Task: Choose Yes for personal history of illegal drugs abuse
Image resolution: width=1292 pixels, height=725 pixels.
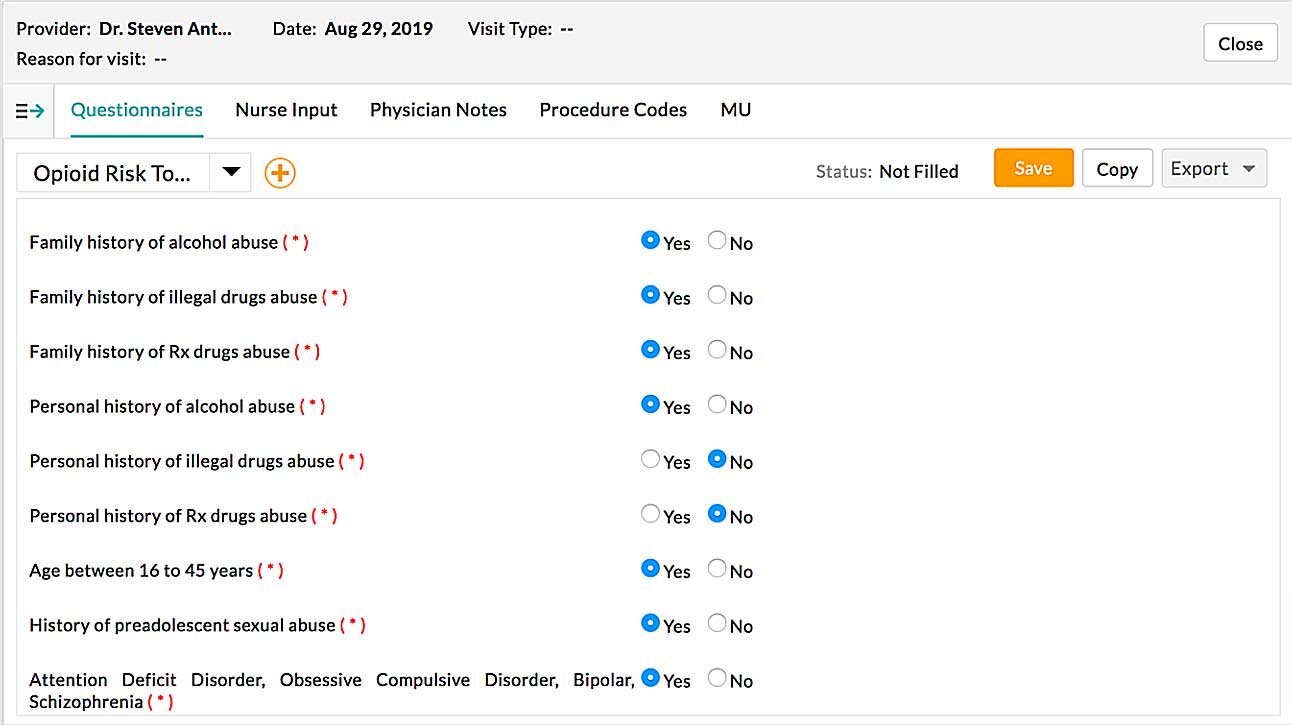Action: (x=651, y=460)
